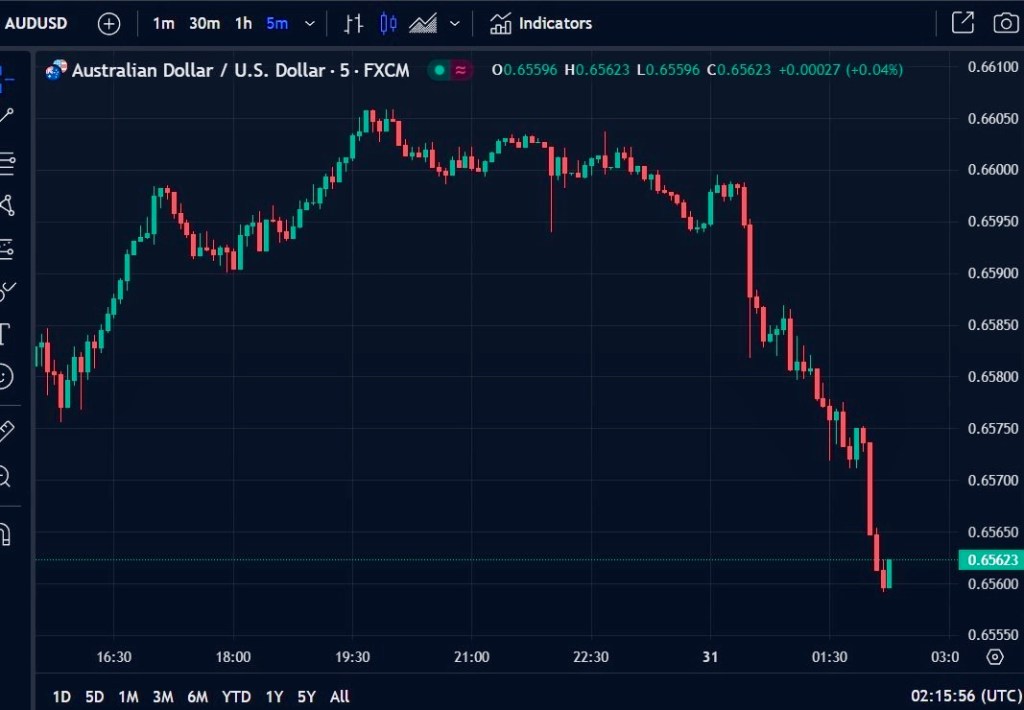Select the YTD date range
The height and width of the screenshot is (710, 1024).
236,696
